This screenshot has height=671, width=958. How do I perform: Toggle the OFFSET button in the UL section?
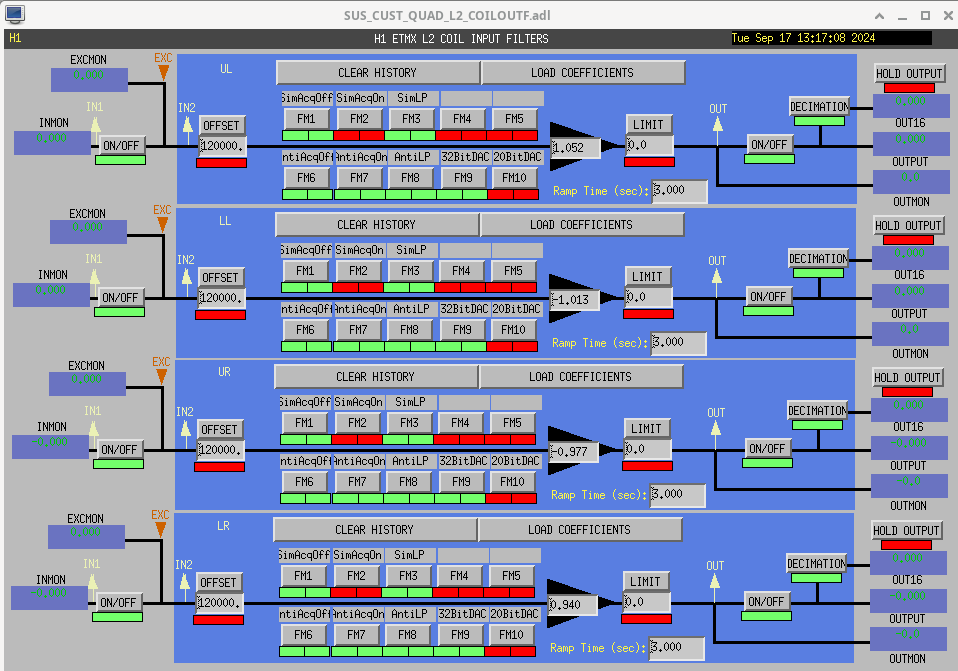tap(221, 126)
